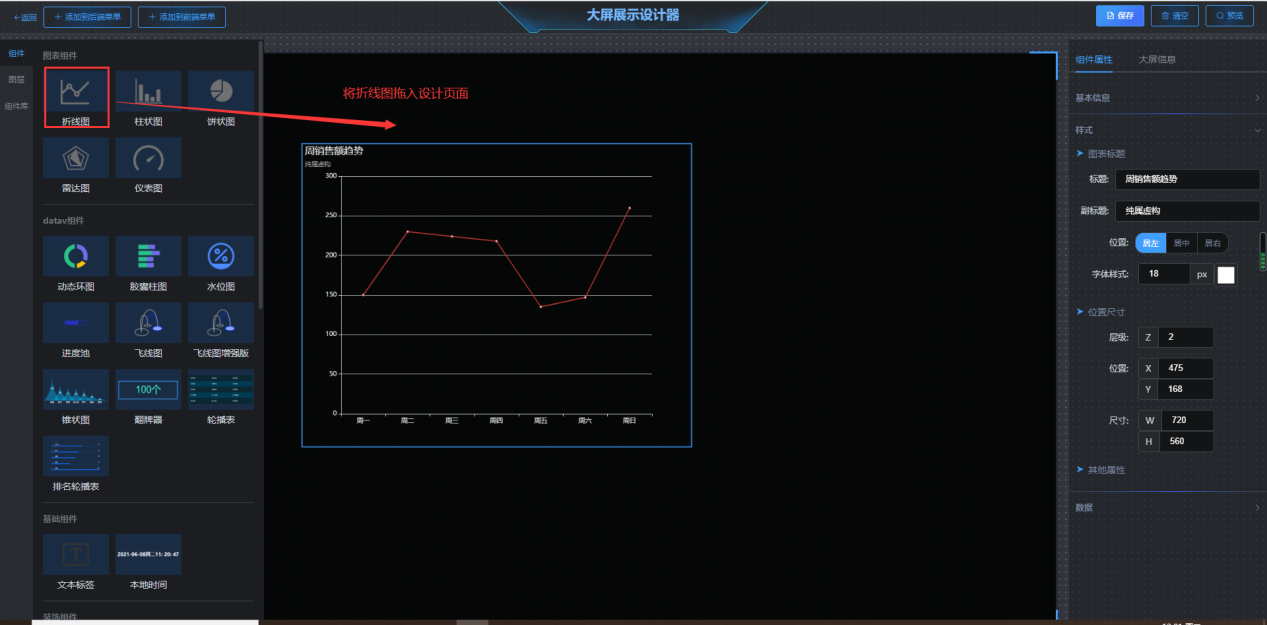Open the 组件属性 properties tab
Viewport: 1267px width, 625px height.
[1094, 59]
